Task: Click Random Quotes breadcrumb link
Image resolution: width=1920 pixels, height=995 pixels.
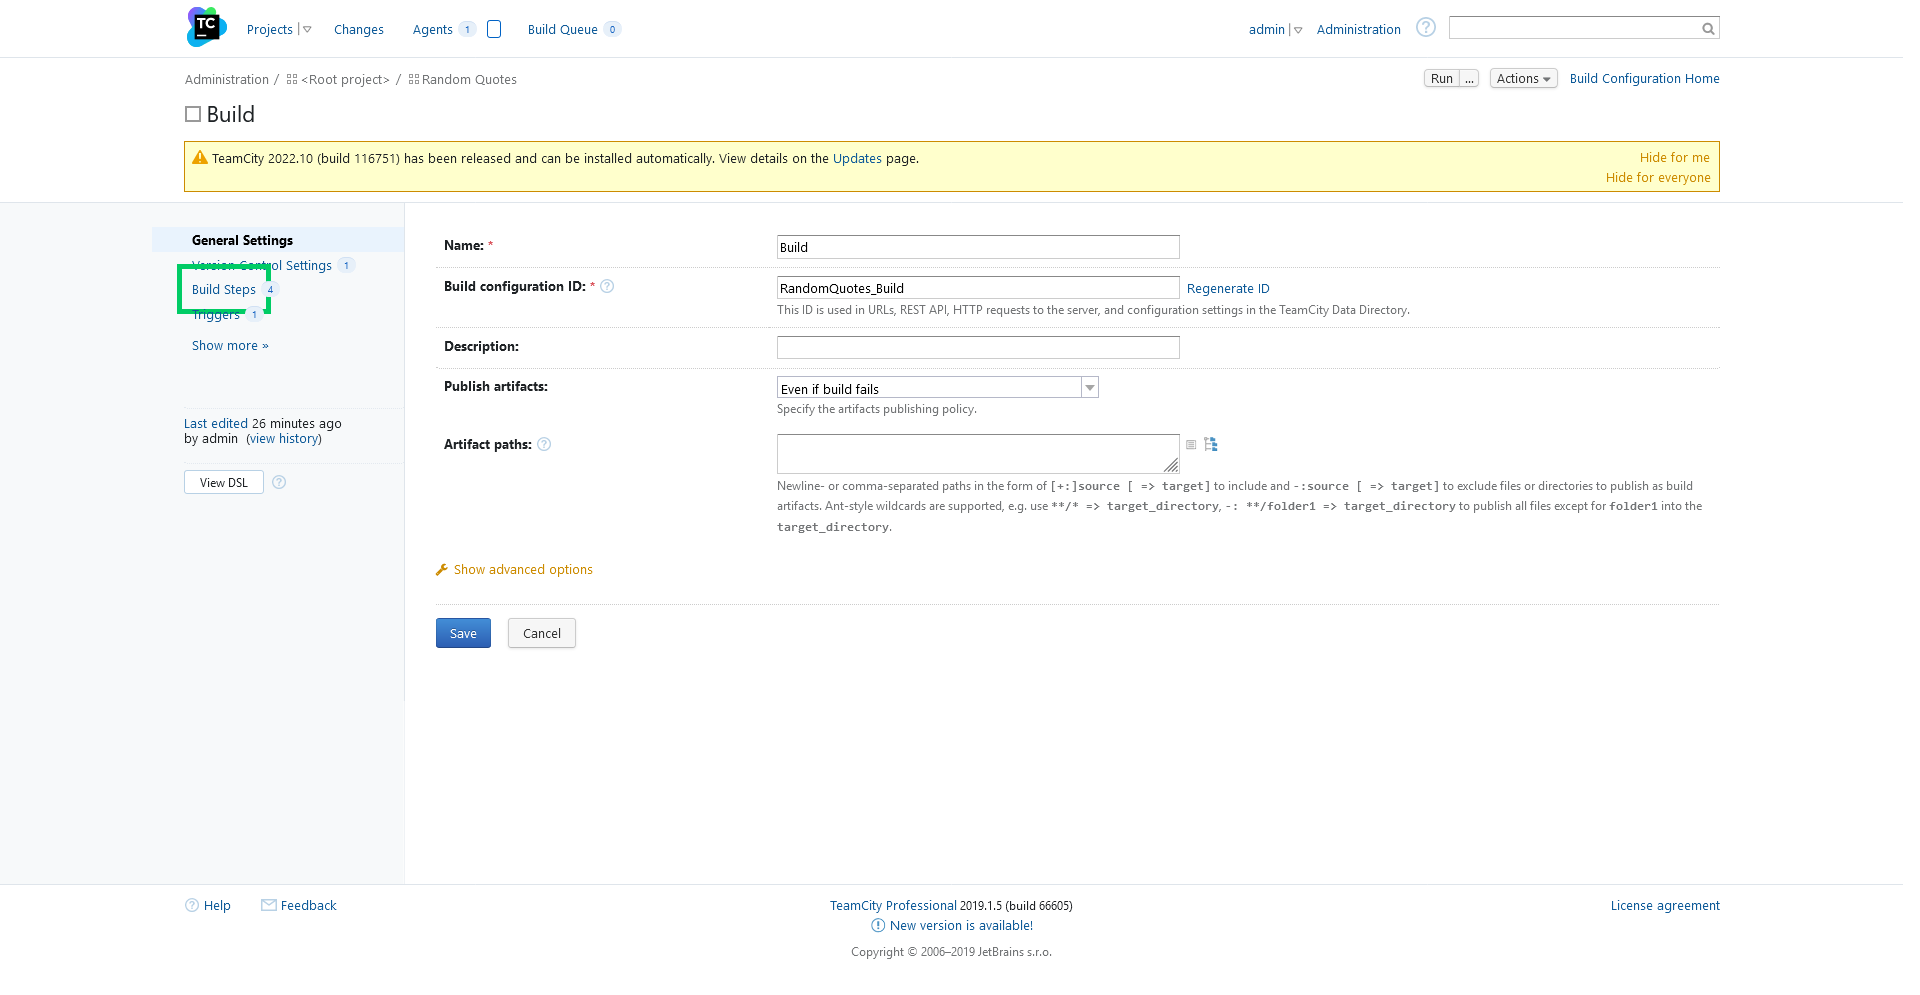Action: [x=469, y=80]
